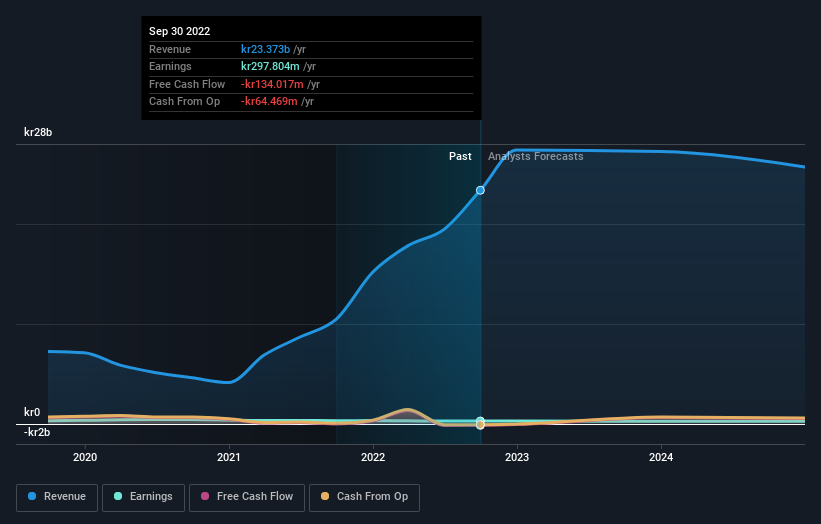The image size is (821, 524).
Task: Click the kr0 axis label
Action: tap(32, 412)
